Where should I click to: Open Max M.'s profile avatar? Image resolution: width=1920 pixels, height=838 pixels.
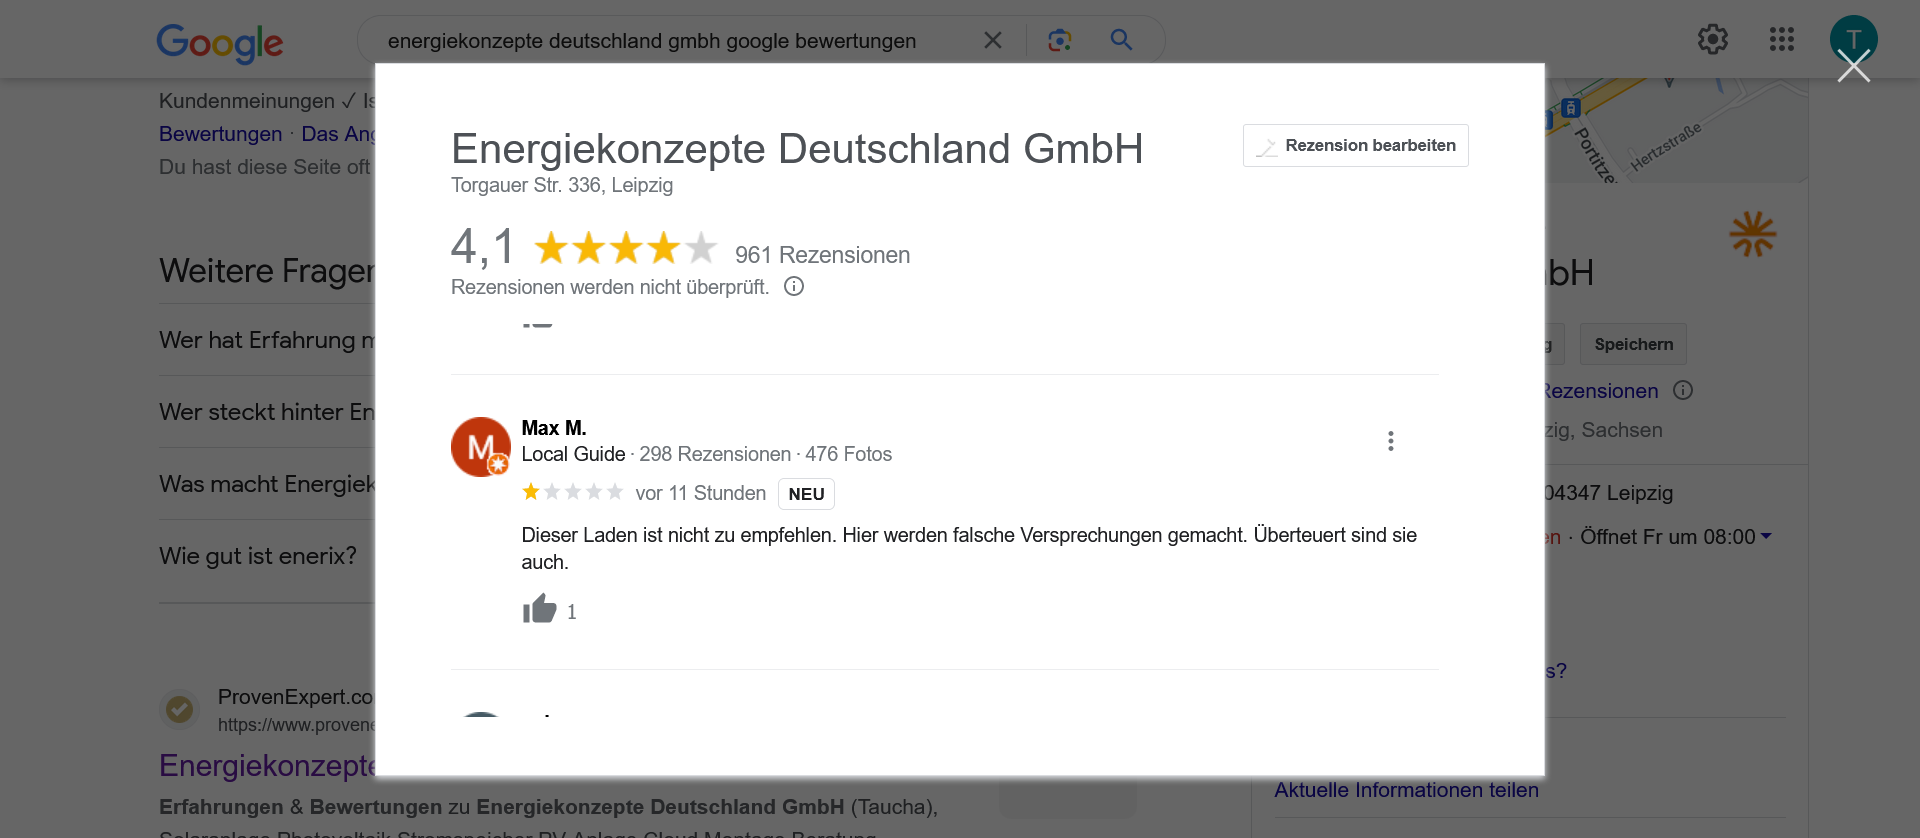[x=481, y=447]
